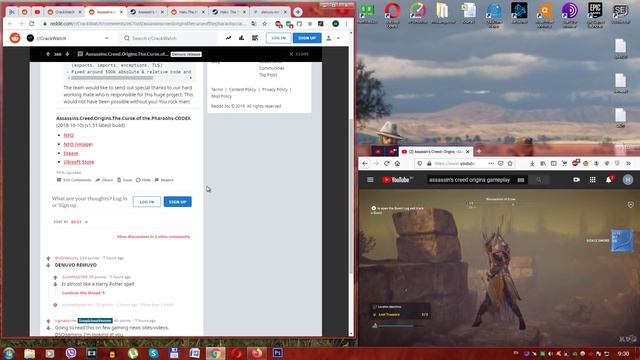This screenshot has height=360, width=640.
Task: Click Continue this thread link
Action: click(83, 293)
